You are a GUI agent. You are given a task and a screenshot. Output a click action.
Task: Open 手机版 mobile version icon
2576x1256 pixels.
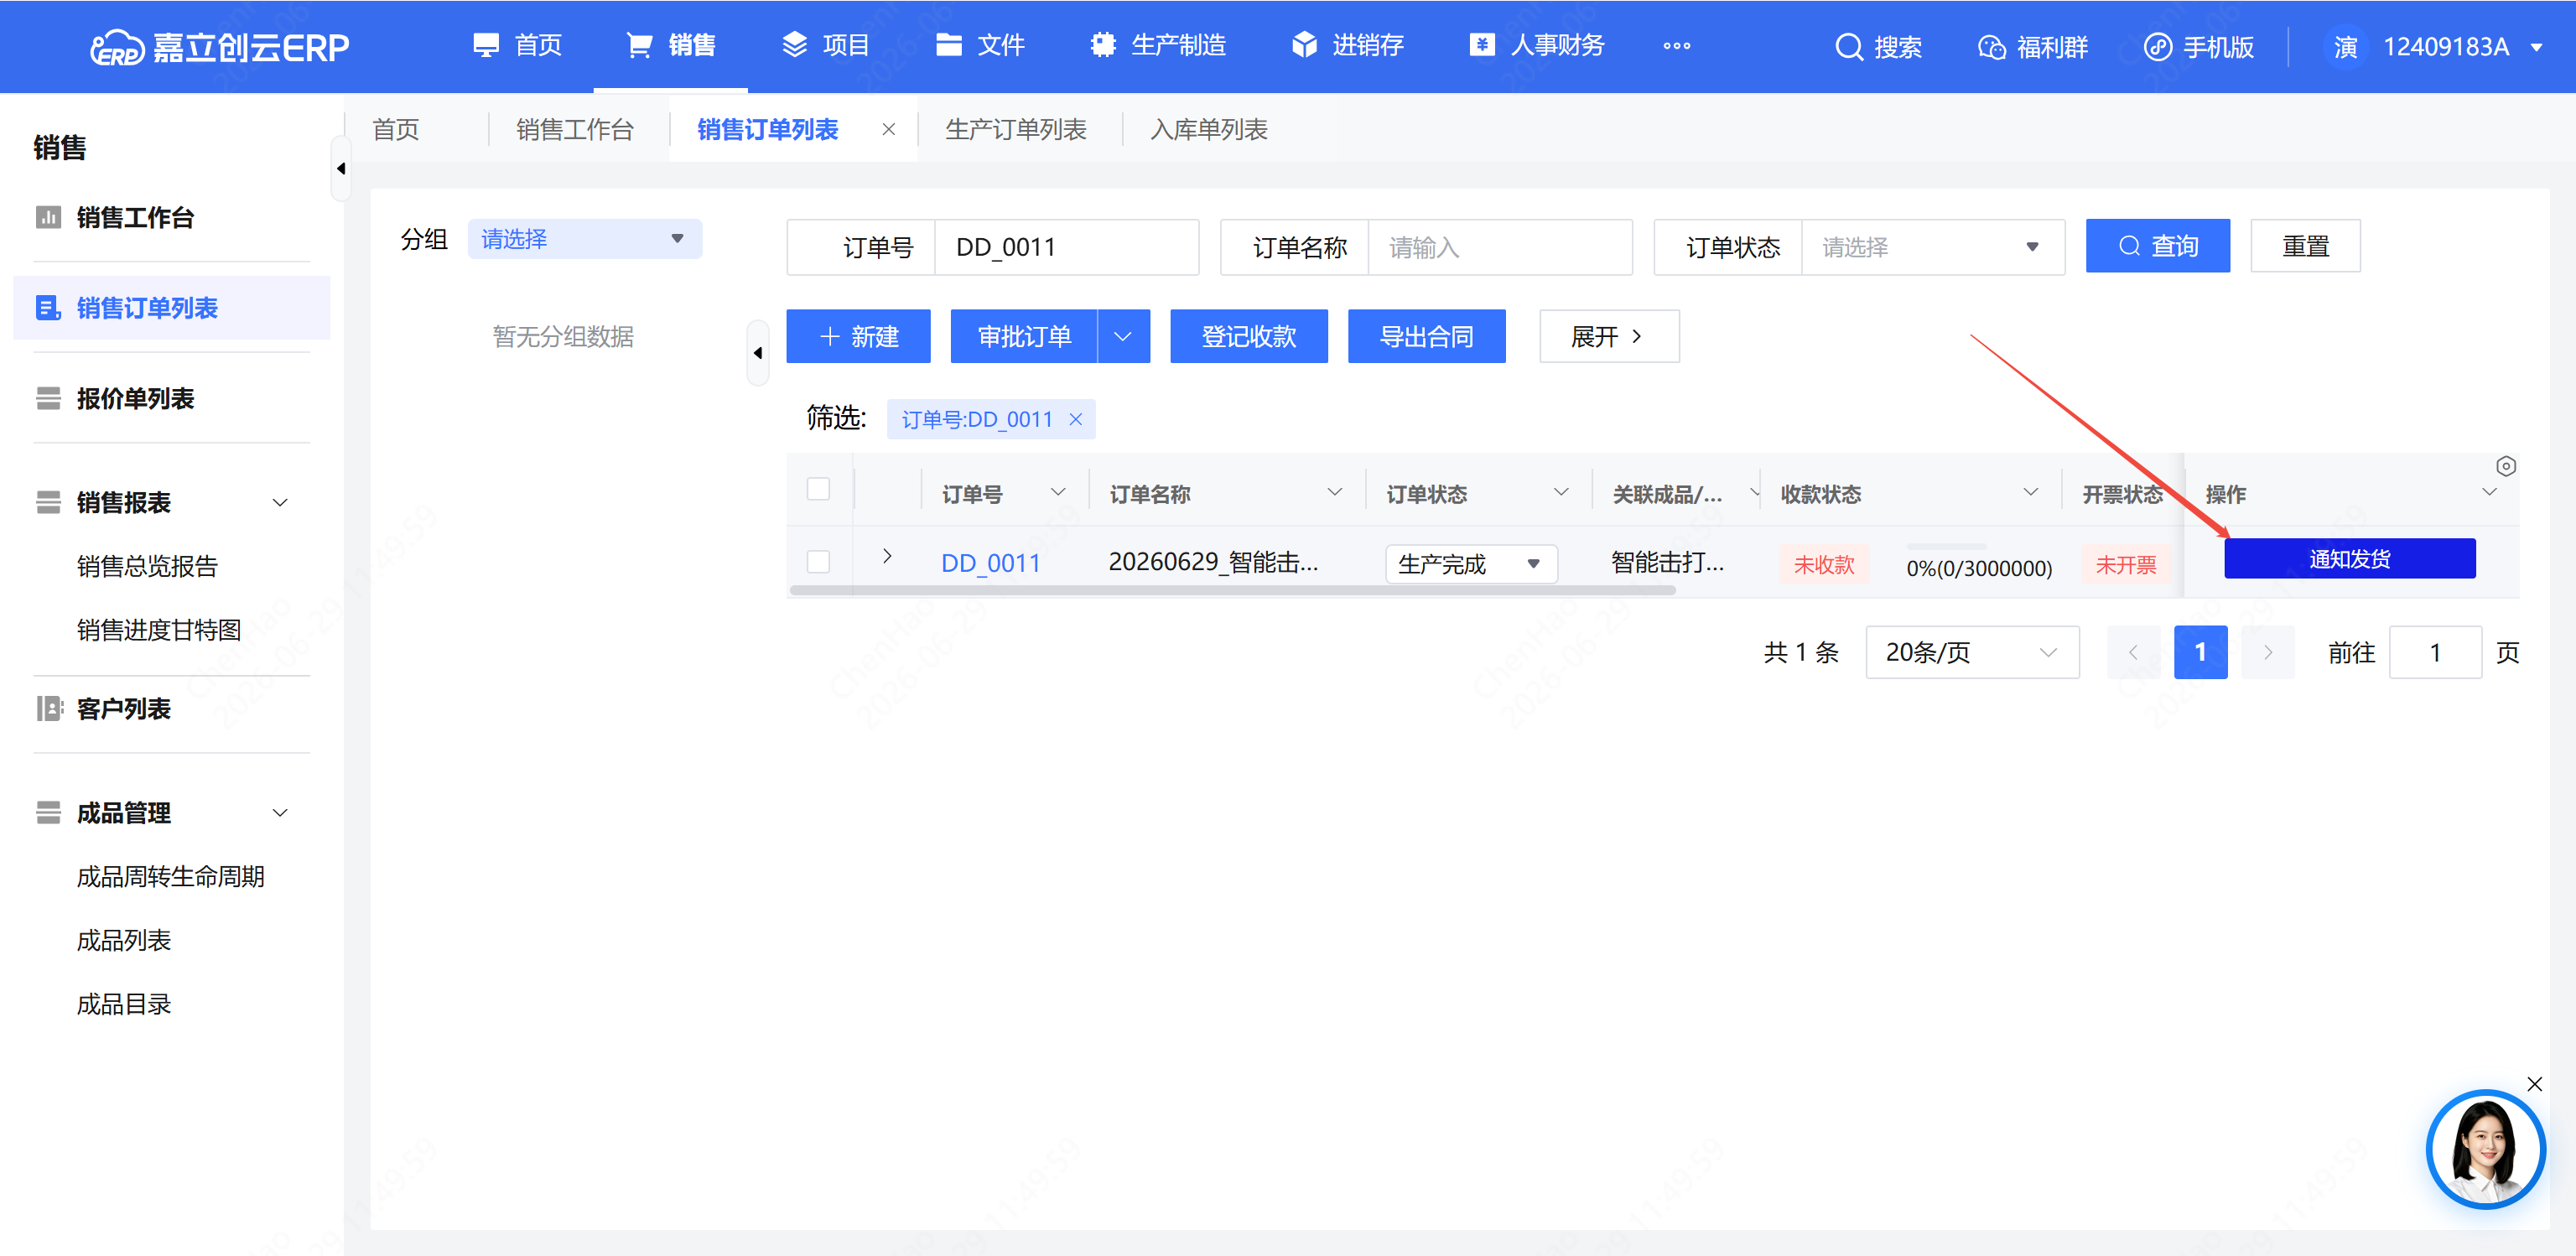(x=2158, y=47)
